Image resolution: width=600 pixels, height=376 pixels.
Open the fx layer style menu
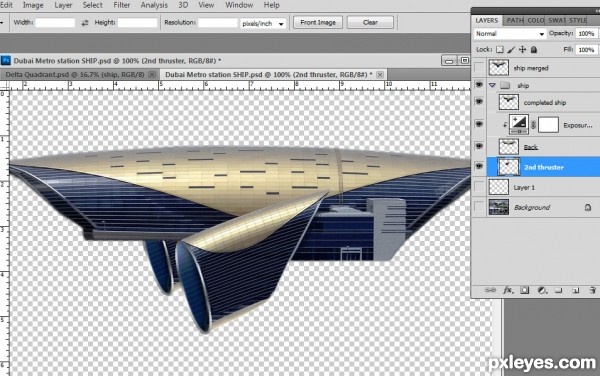tap(508, 290)
